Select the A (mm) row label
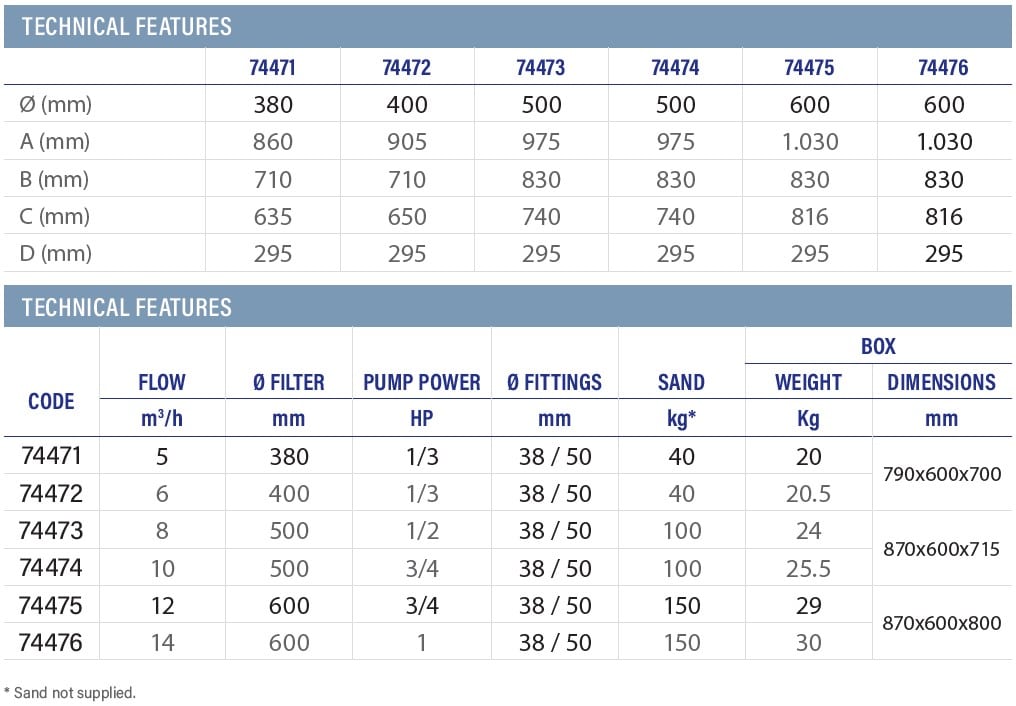Image resolution: width=1016 pixels, height=706 pixels. (55, 142)
